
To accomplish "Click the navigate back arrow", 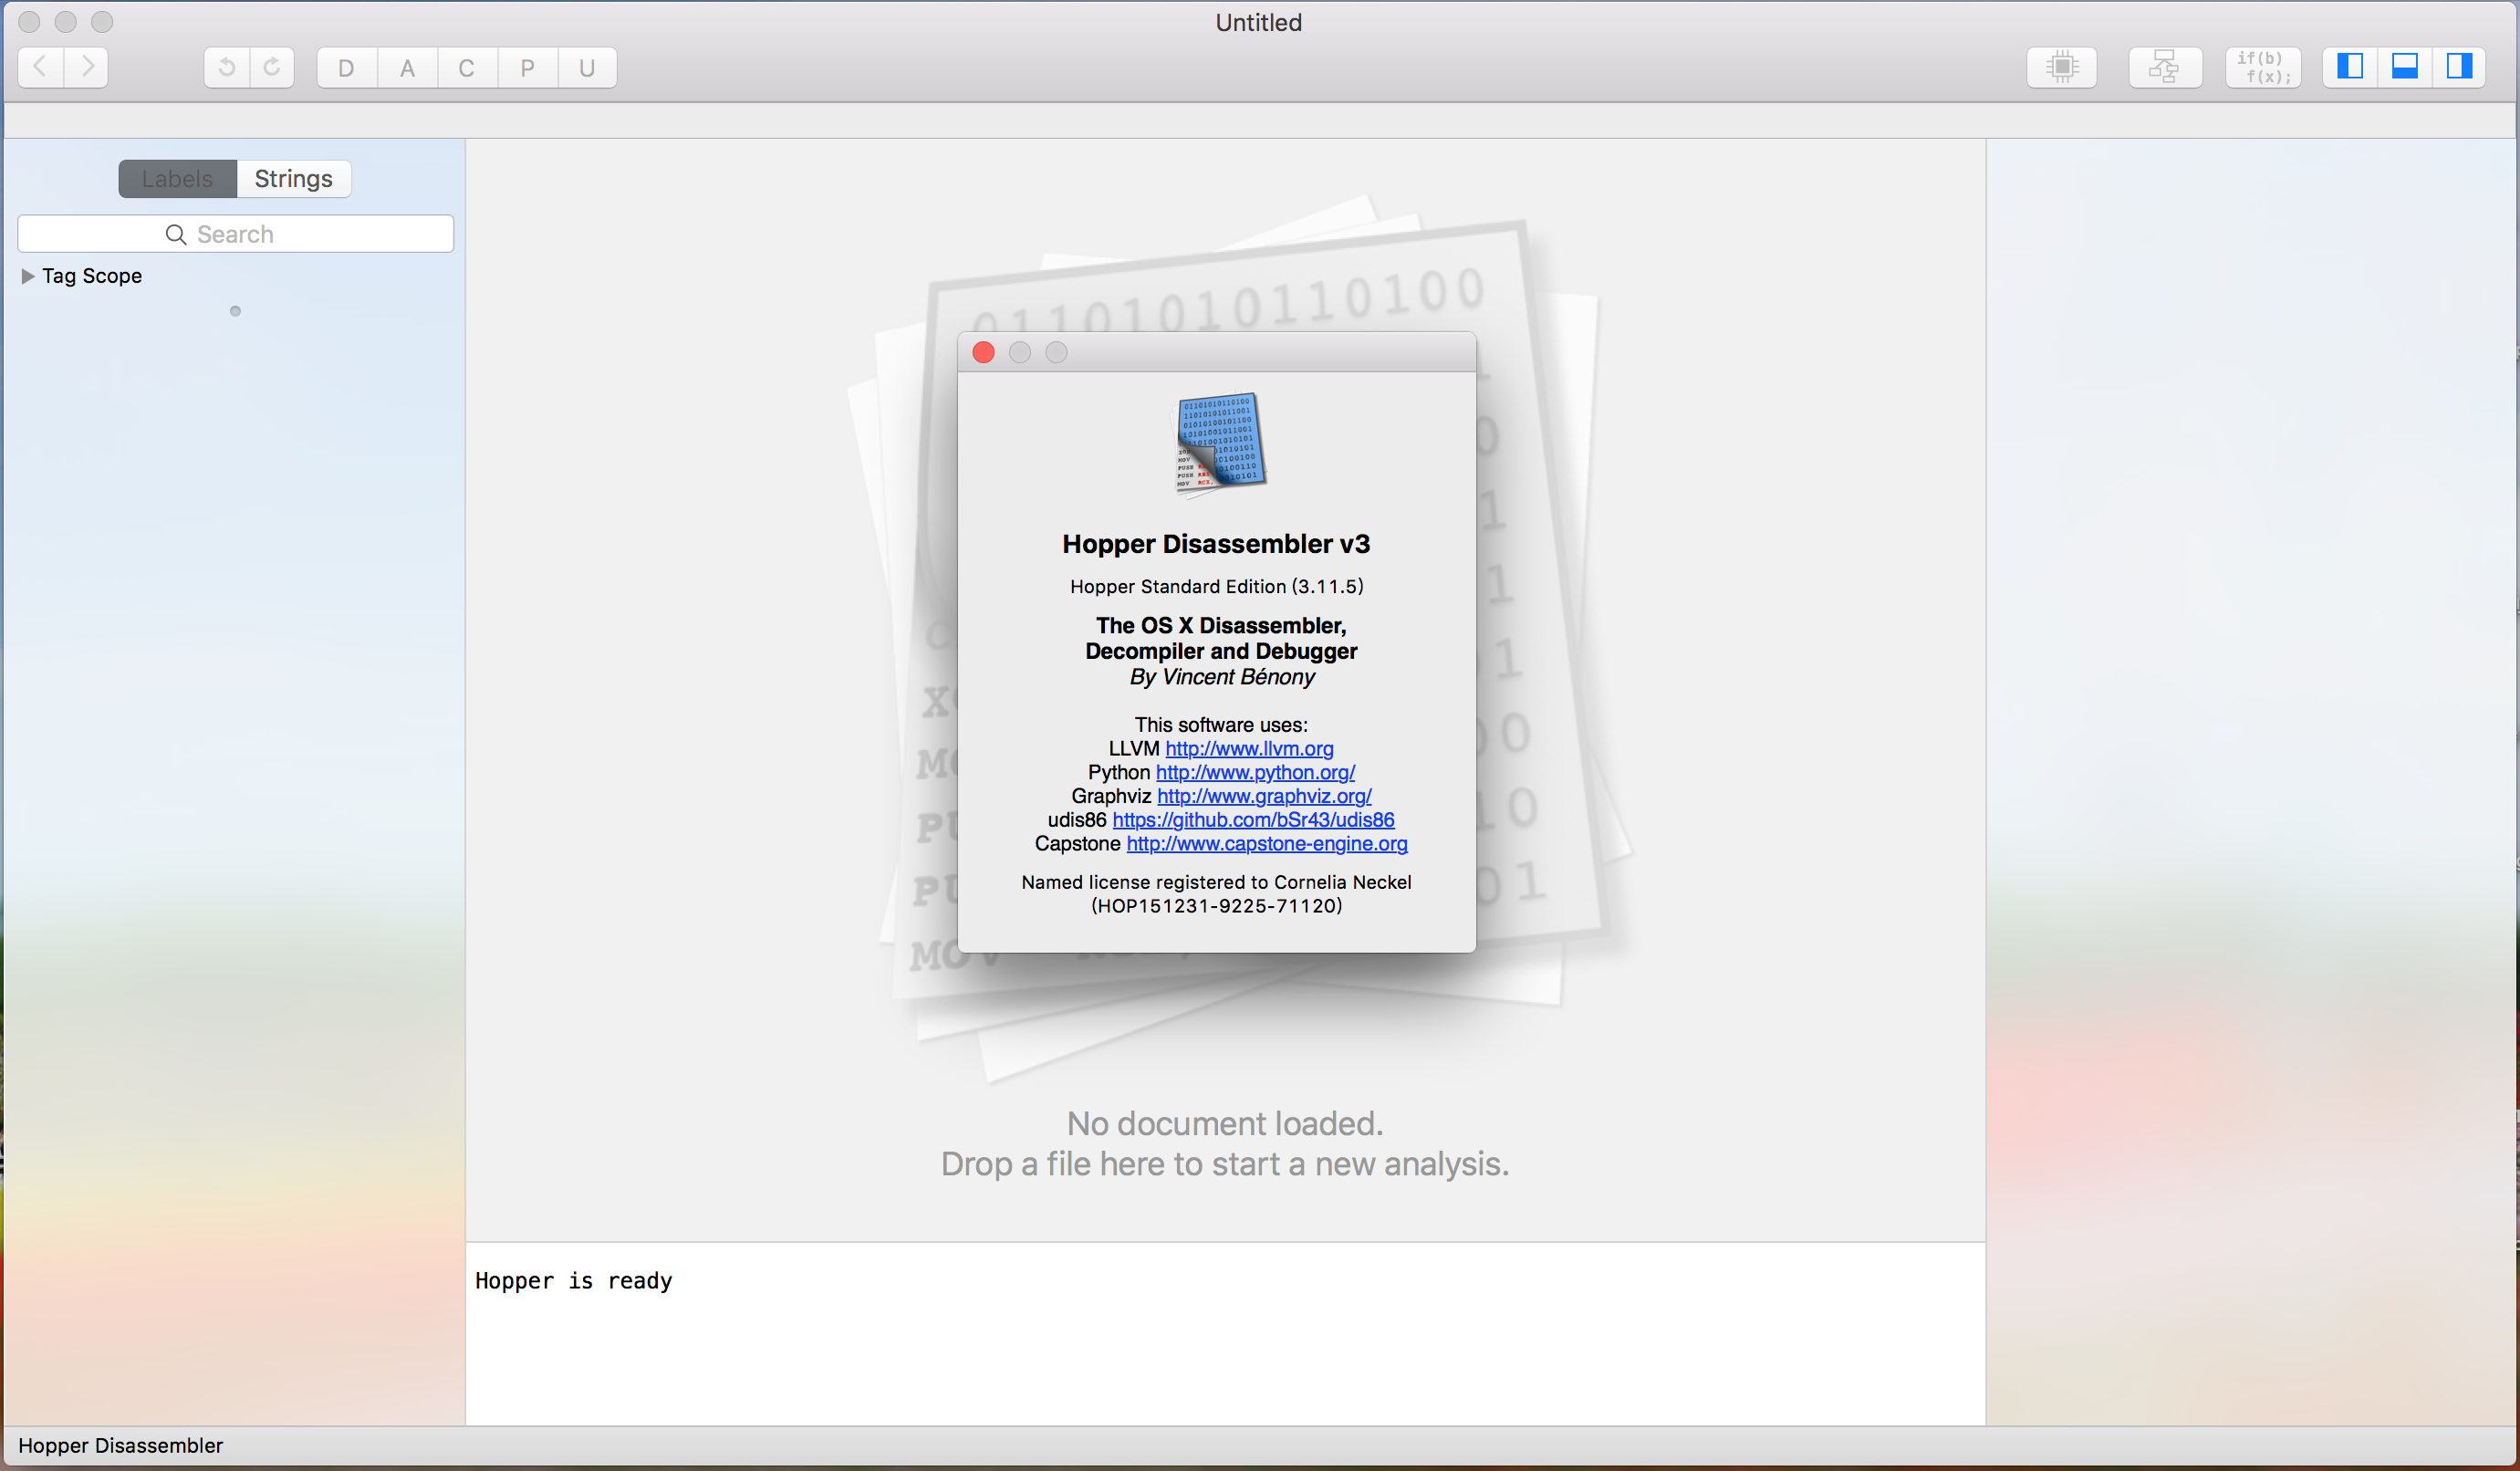I will point(41,67).
